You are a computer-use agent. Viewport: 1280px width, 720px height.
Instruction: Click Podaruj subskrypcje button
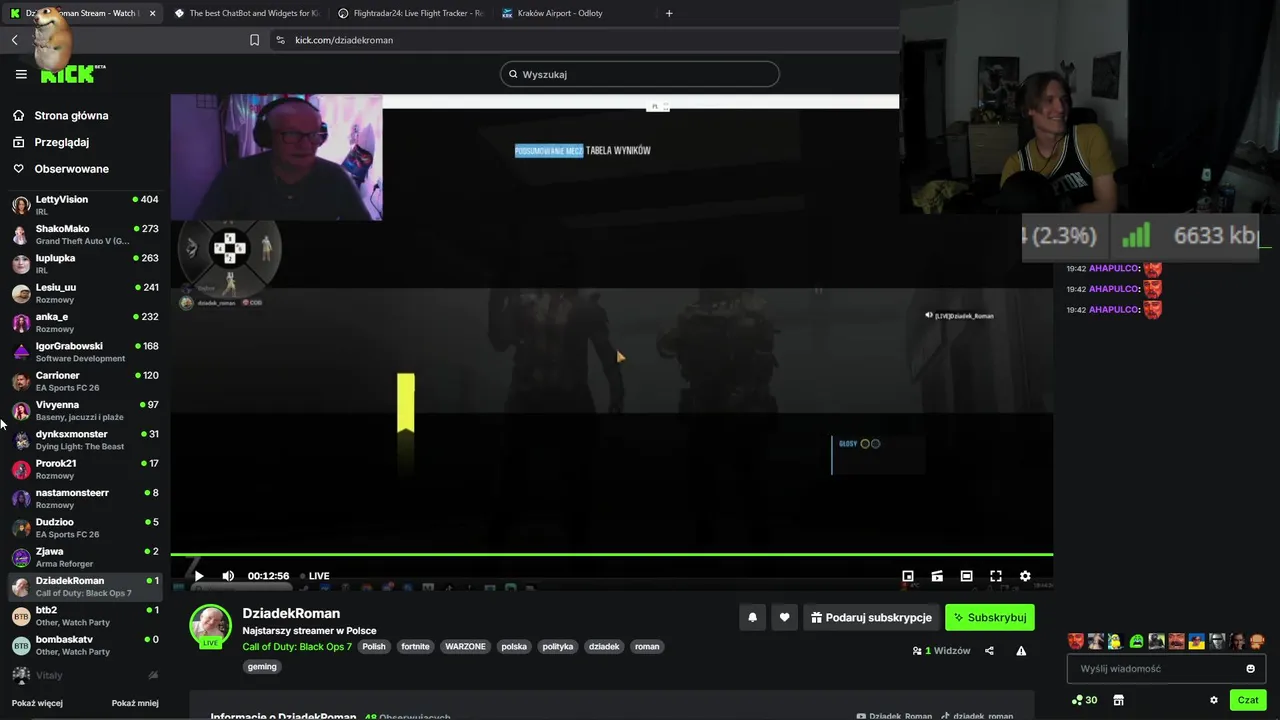point(872,618)
